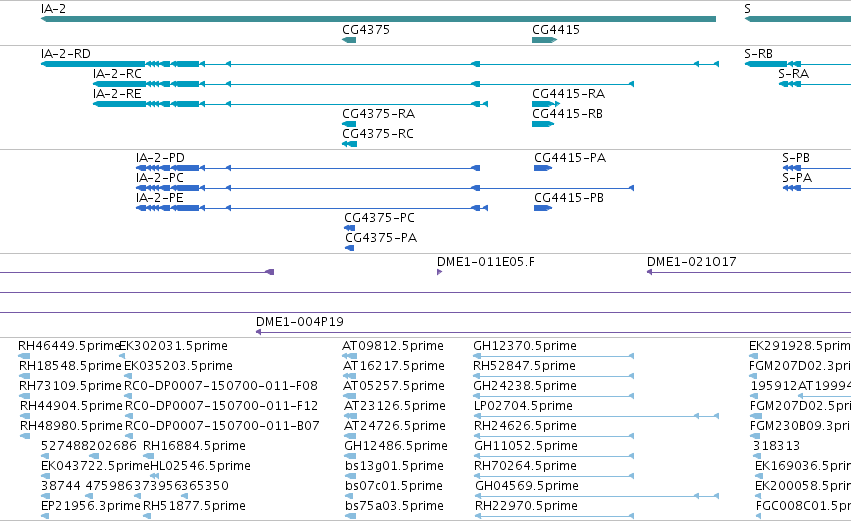Click the EK302031.5prime EST label
Screen dimensions: 851x521
(x=173, y=346)
